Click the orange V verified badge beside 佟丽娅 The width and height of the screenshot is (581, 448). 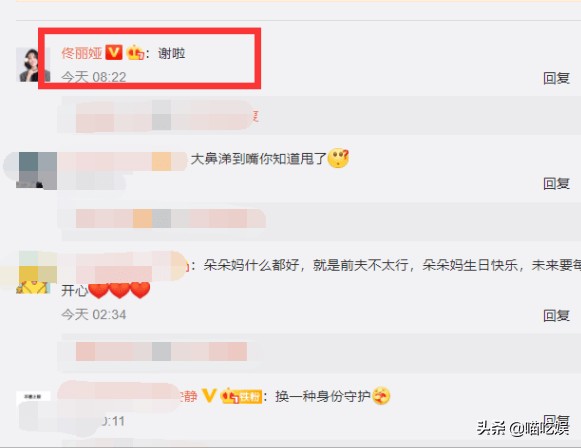pos(114,53)
